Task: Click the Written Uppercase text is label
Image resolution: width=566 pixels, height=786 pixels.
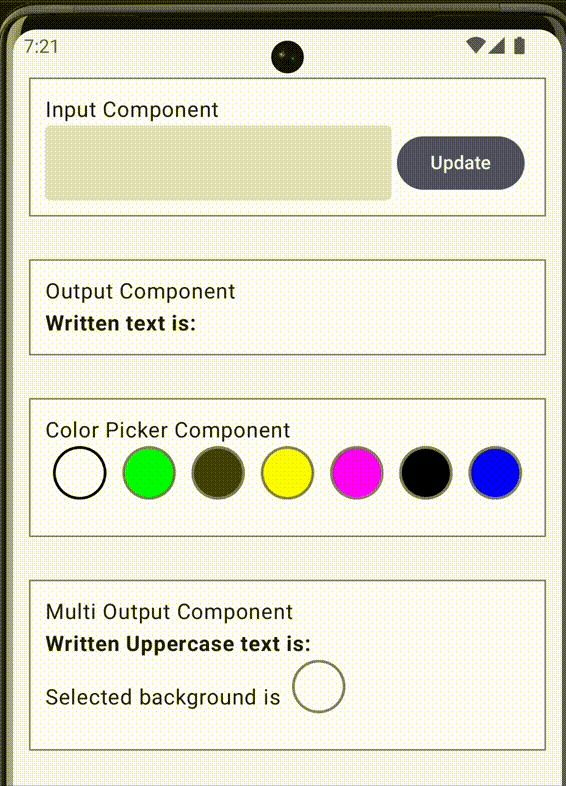Action: click(178, 644)
